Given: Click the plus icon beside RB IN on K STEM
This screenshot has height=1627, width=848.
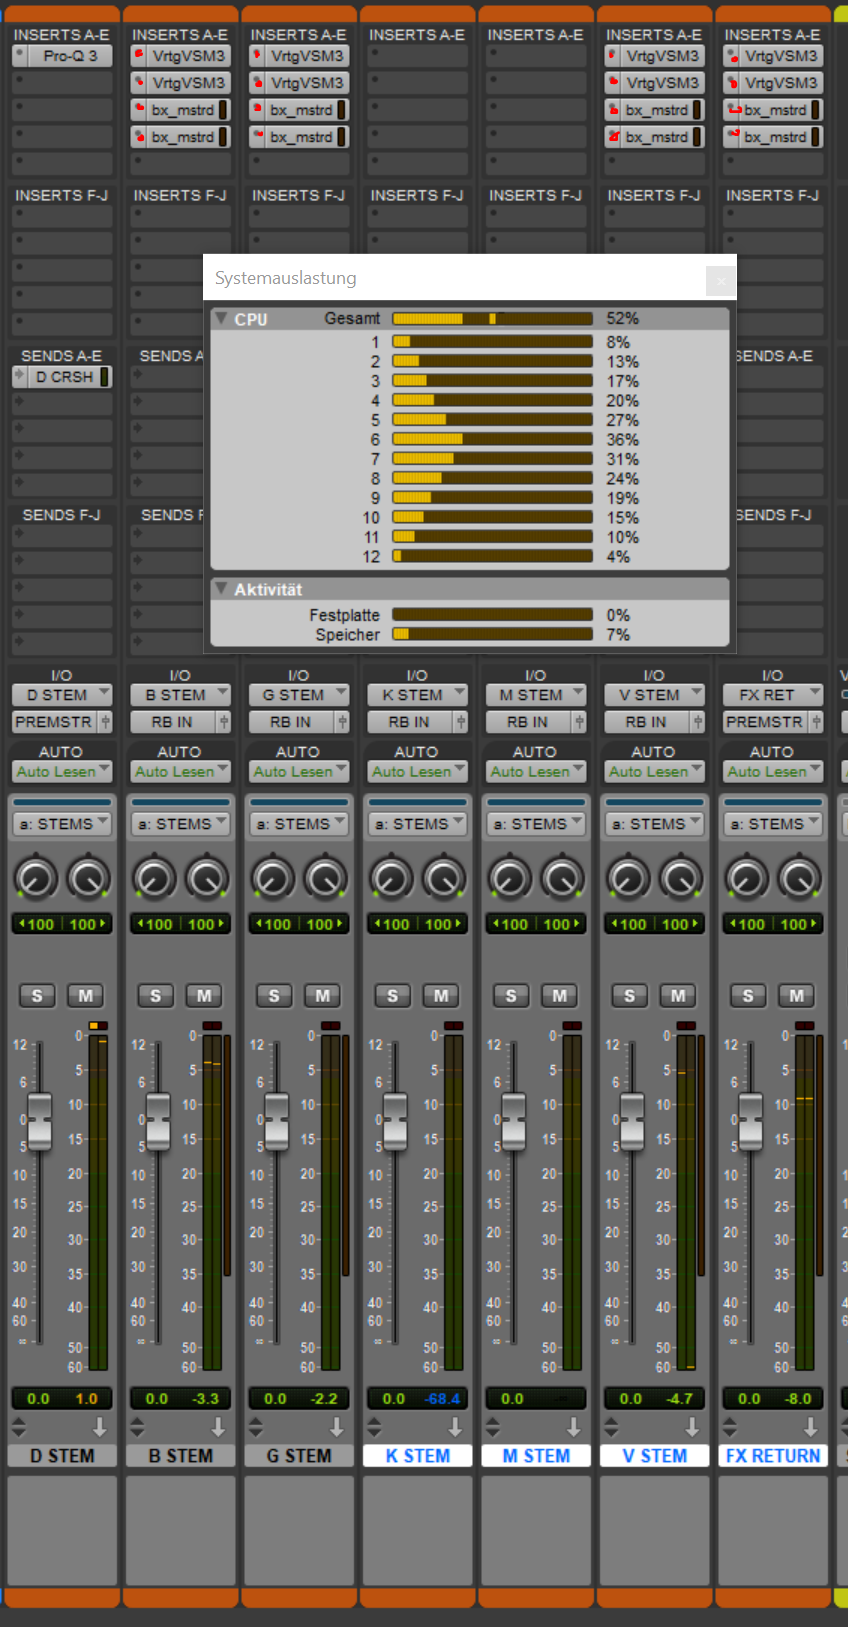Looking at the screenshot, I should tap(460, 722).
